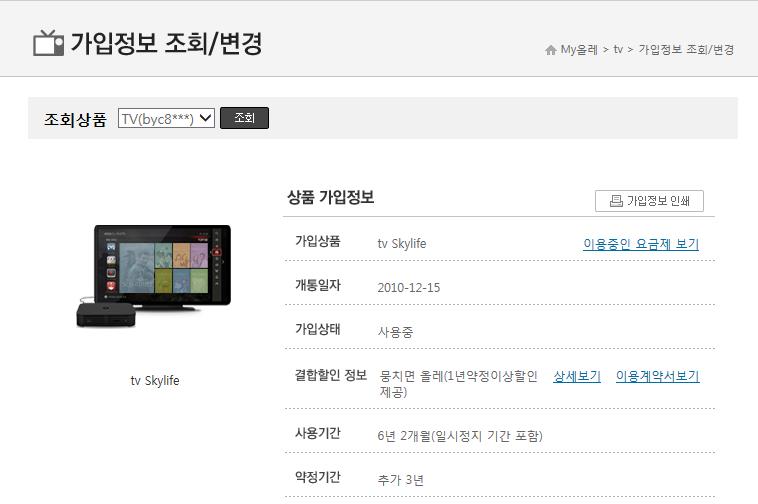
Task: Click the TV icon beside the page title
Action: pyautogui.click(x=48, y=43)
